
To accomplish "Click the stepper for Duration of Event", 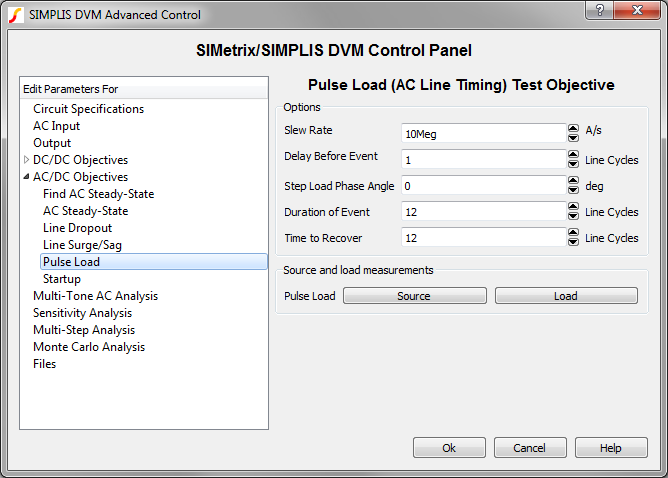I will [573, 211].
